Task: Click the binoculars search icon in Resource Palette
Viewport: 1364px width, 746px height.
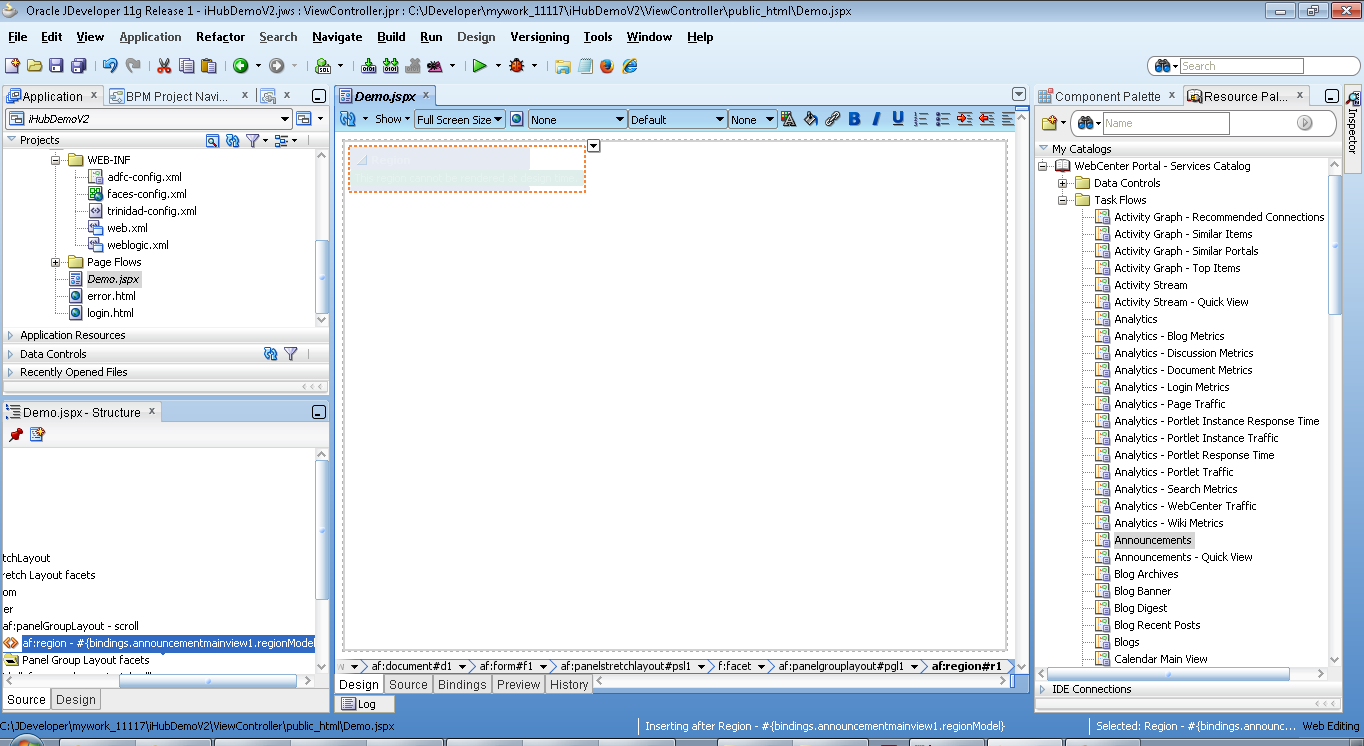Action: tap(1086, 123)
